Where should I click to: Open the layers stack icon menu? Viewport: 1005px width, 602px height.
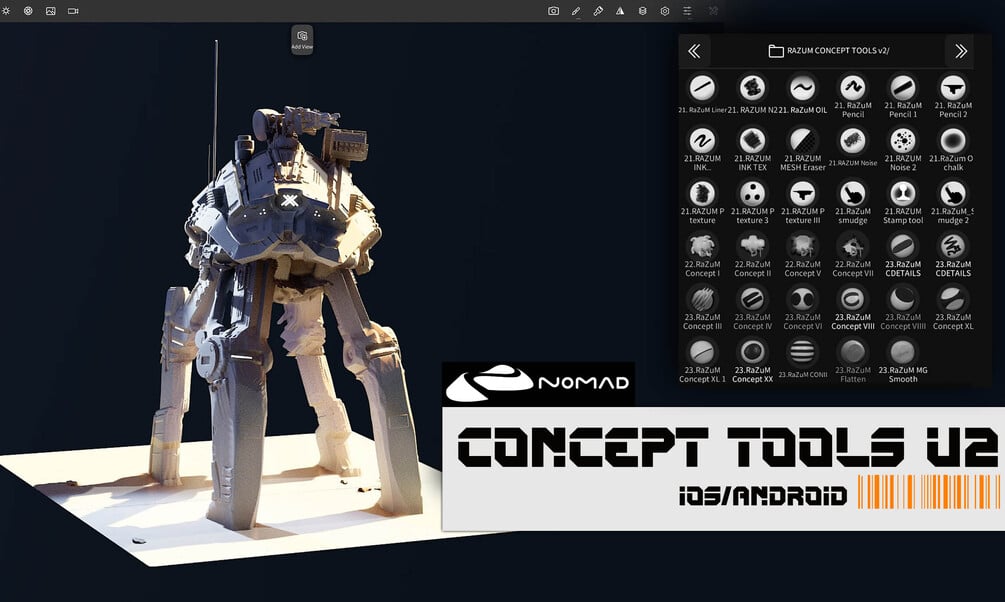642,11
